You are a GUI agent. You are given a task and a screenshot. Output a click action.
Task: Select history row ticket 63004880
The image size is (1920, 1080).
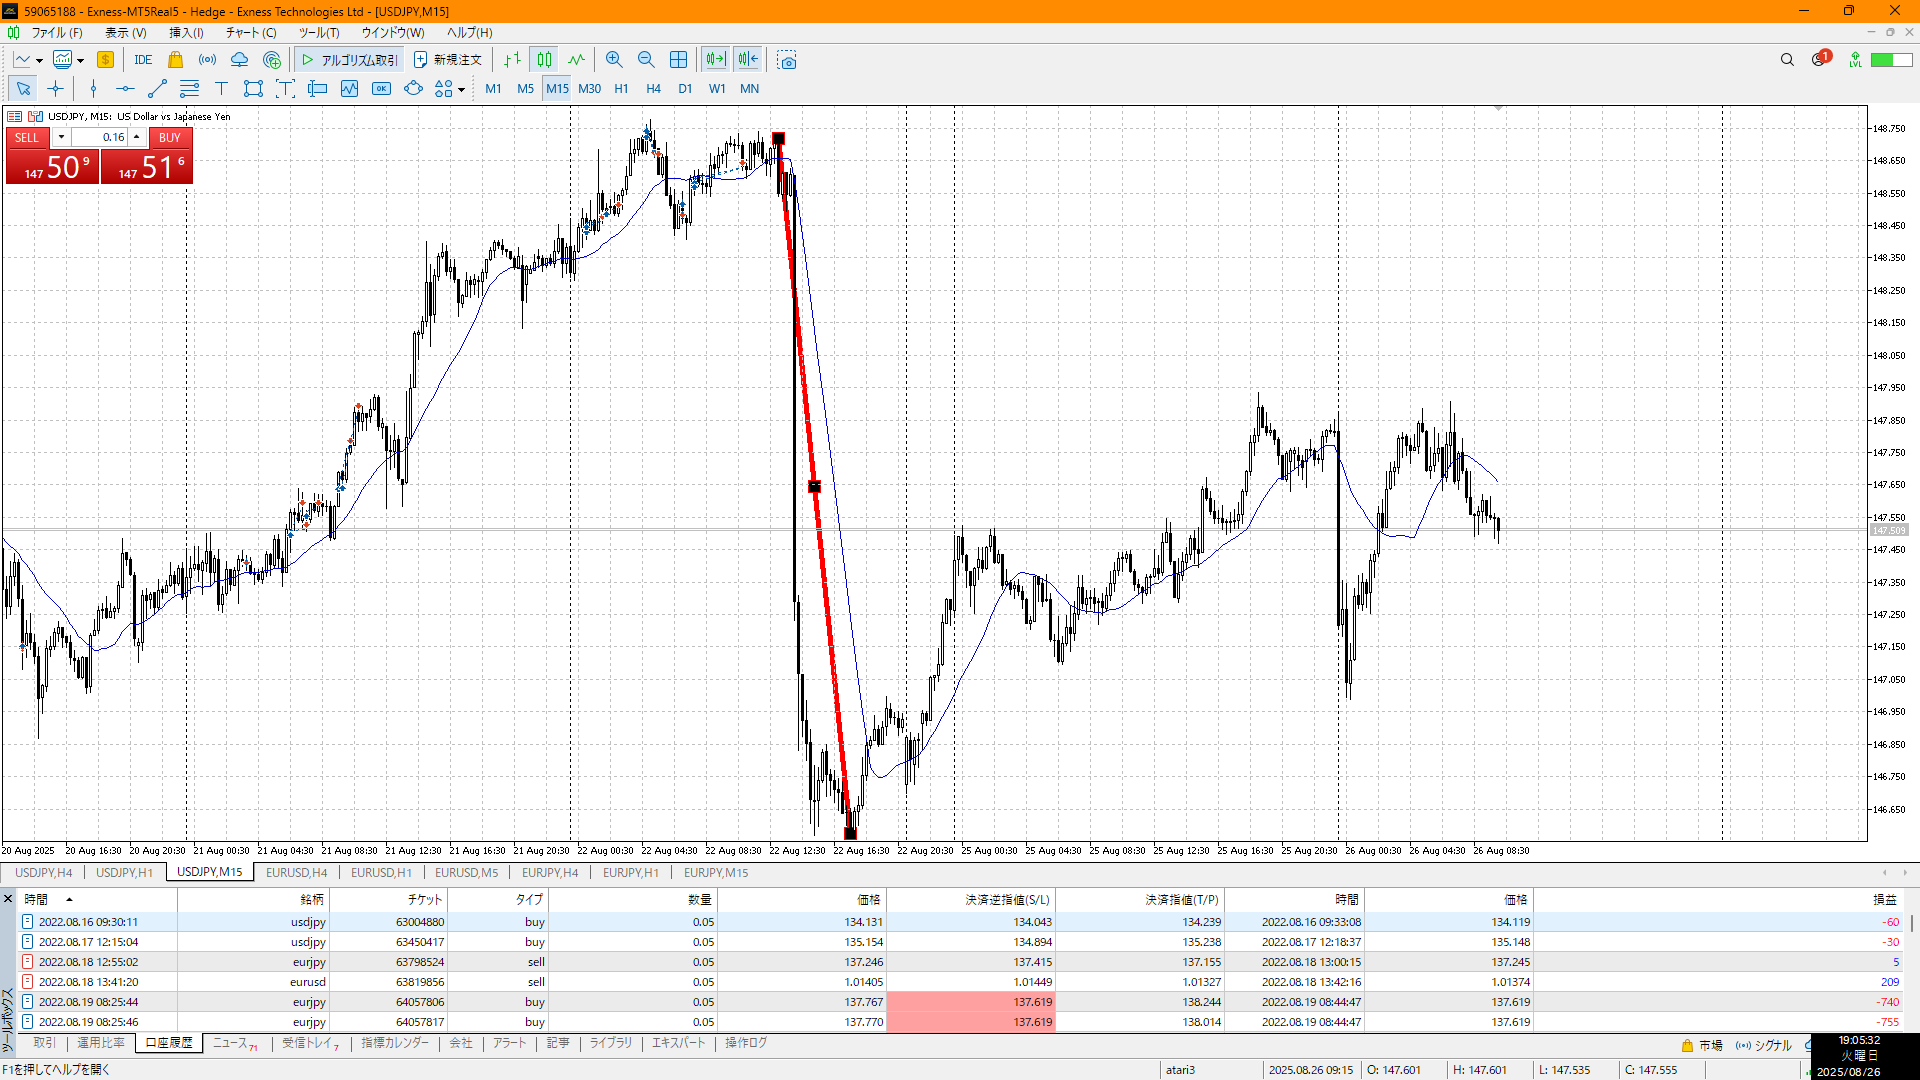coord(960,922)
